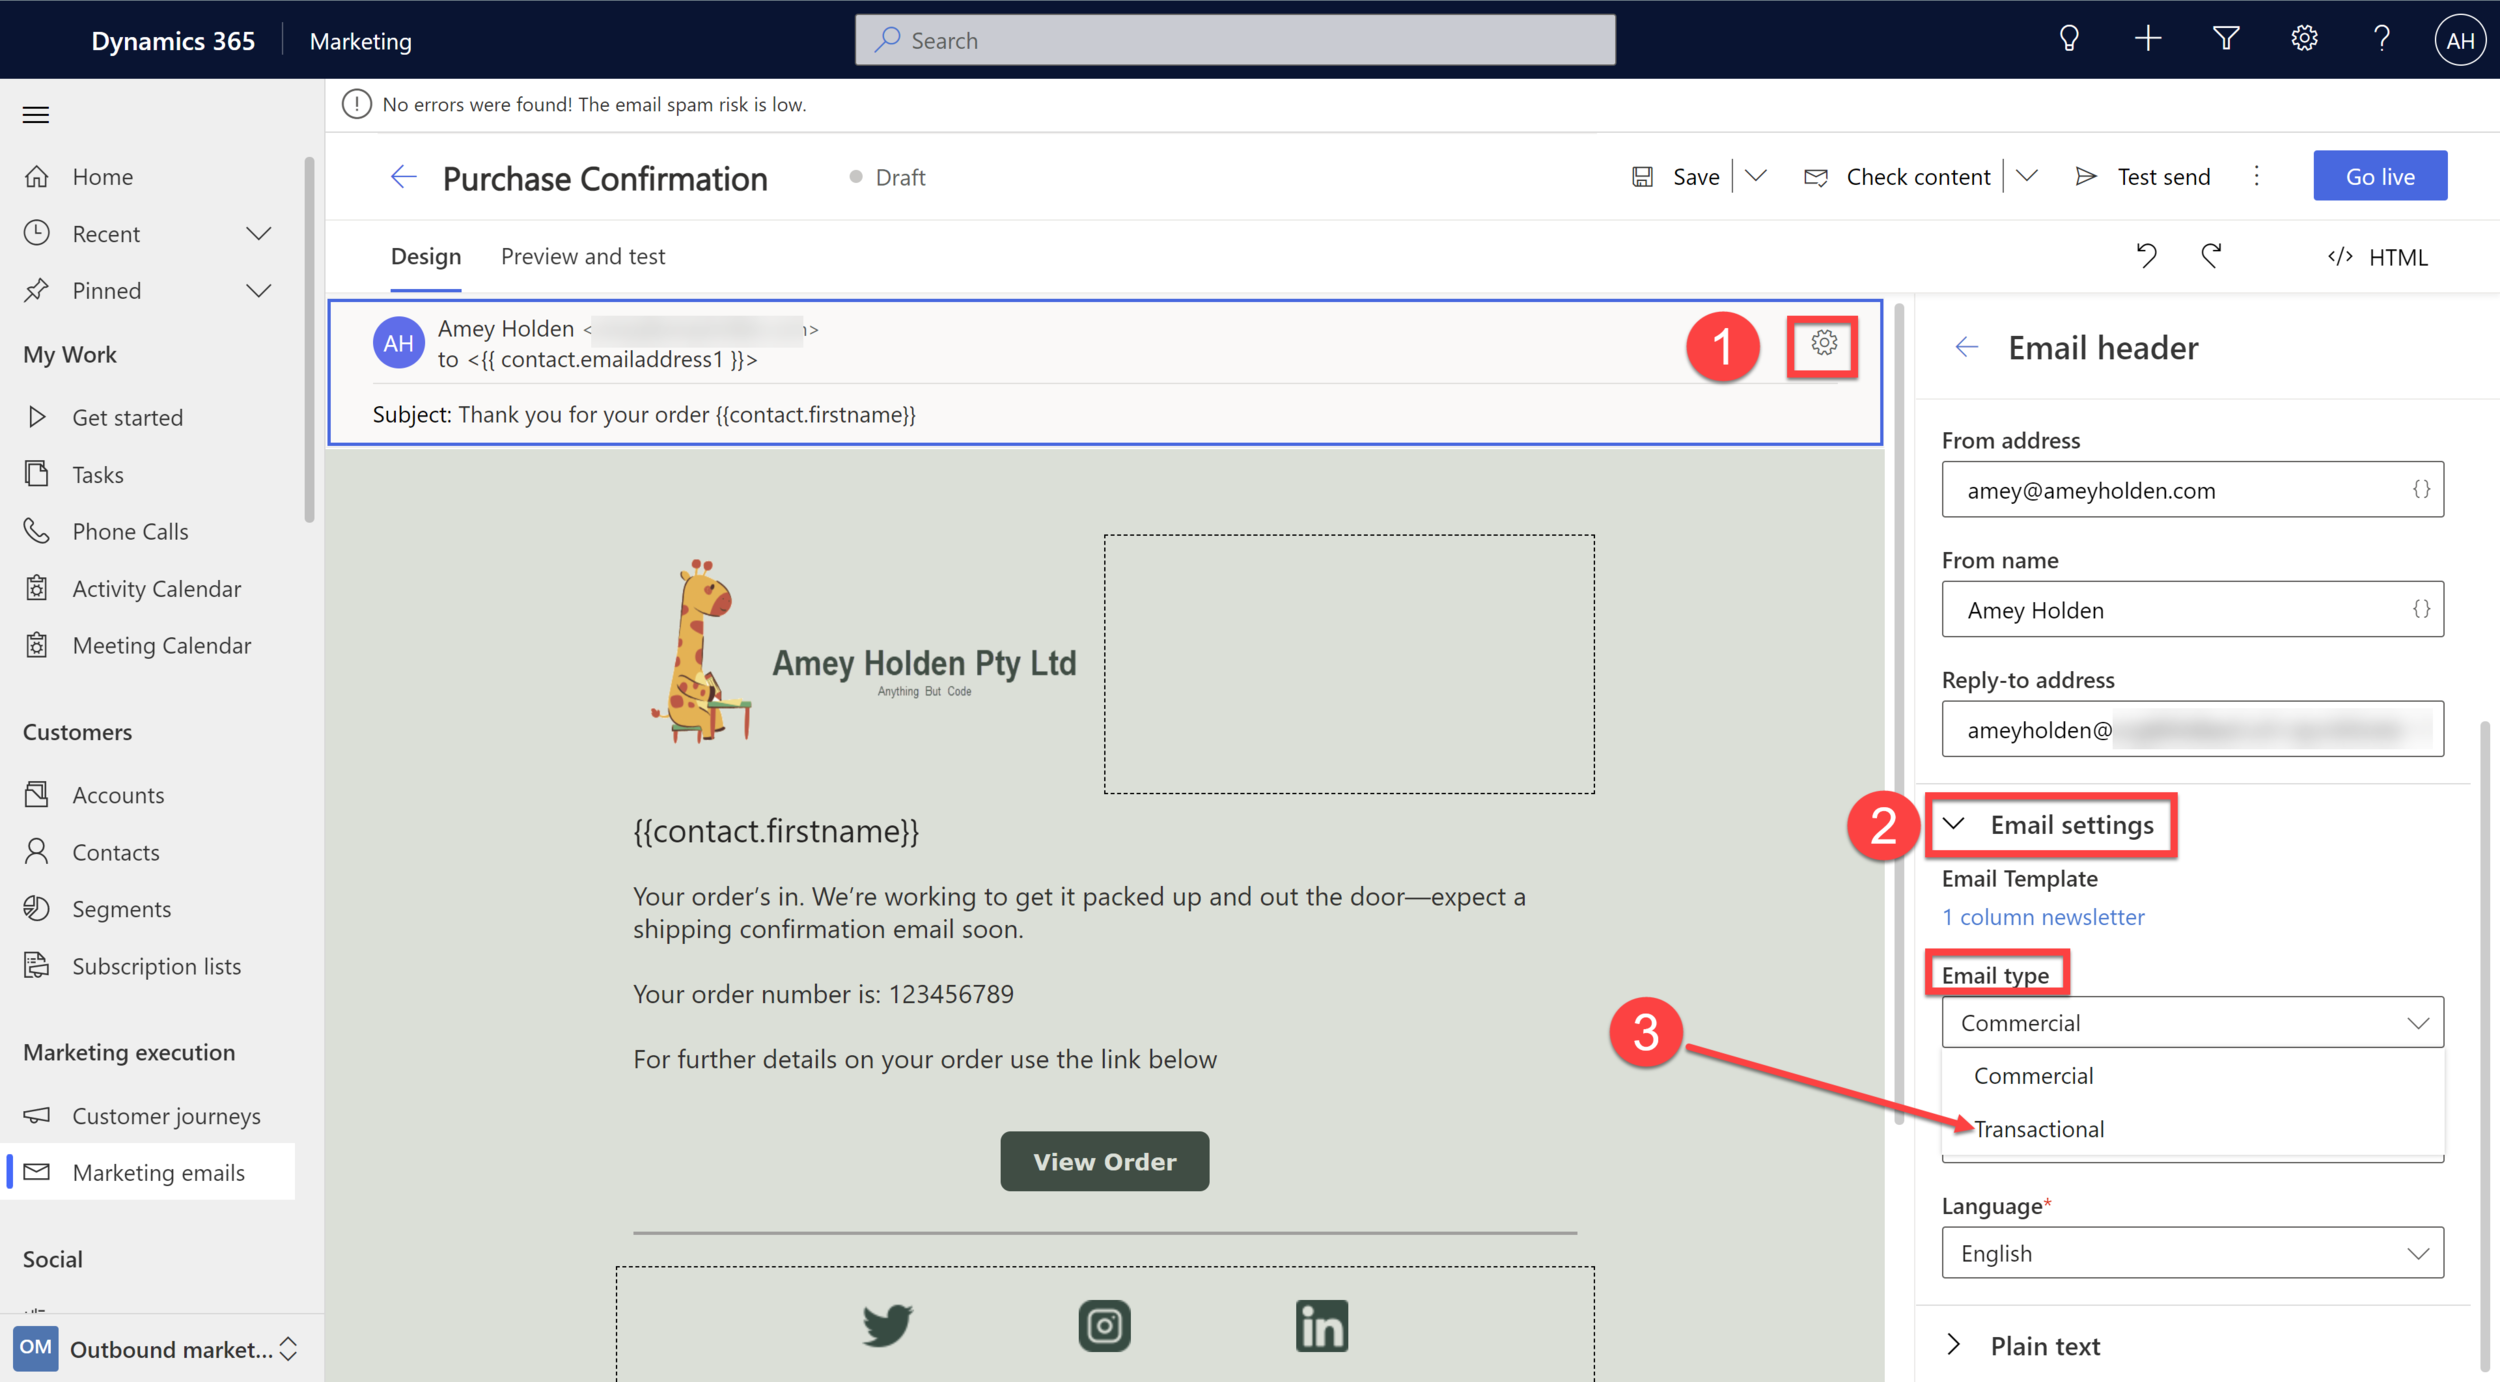This screenshot has height=1382, width=2500.
Task: Expand the Plain text section
Action: coord(2045,1346)
